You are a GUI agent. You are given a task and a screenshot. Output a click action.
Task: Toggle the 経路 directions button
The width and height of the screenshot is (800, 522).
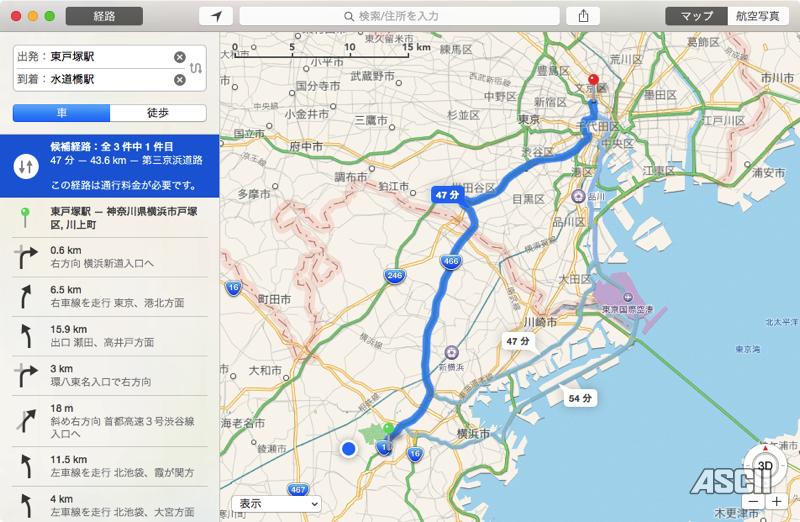[x=104, y=16]
